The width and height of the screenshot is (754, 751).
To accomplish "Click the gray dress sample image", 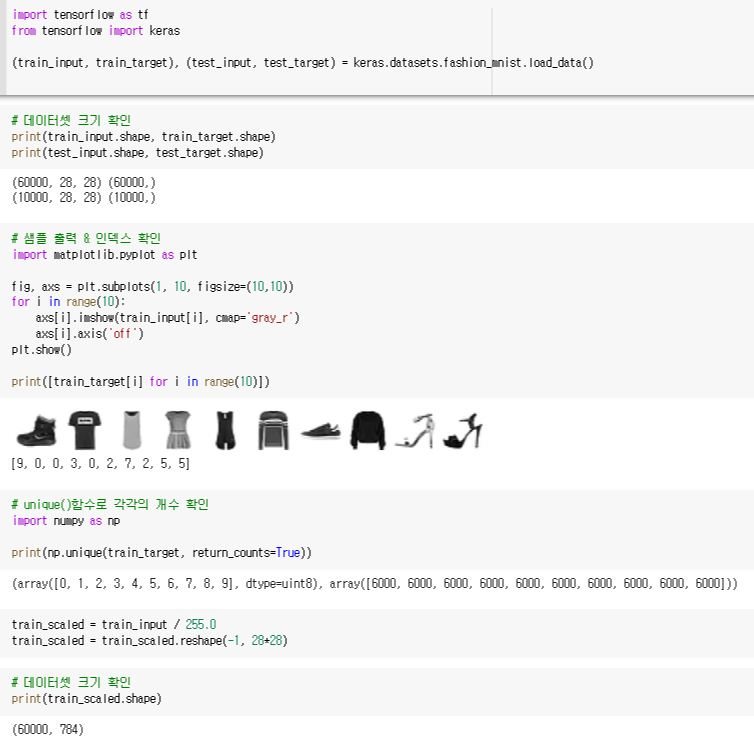I will pos(178,430).
